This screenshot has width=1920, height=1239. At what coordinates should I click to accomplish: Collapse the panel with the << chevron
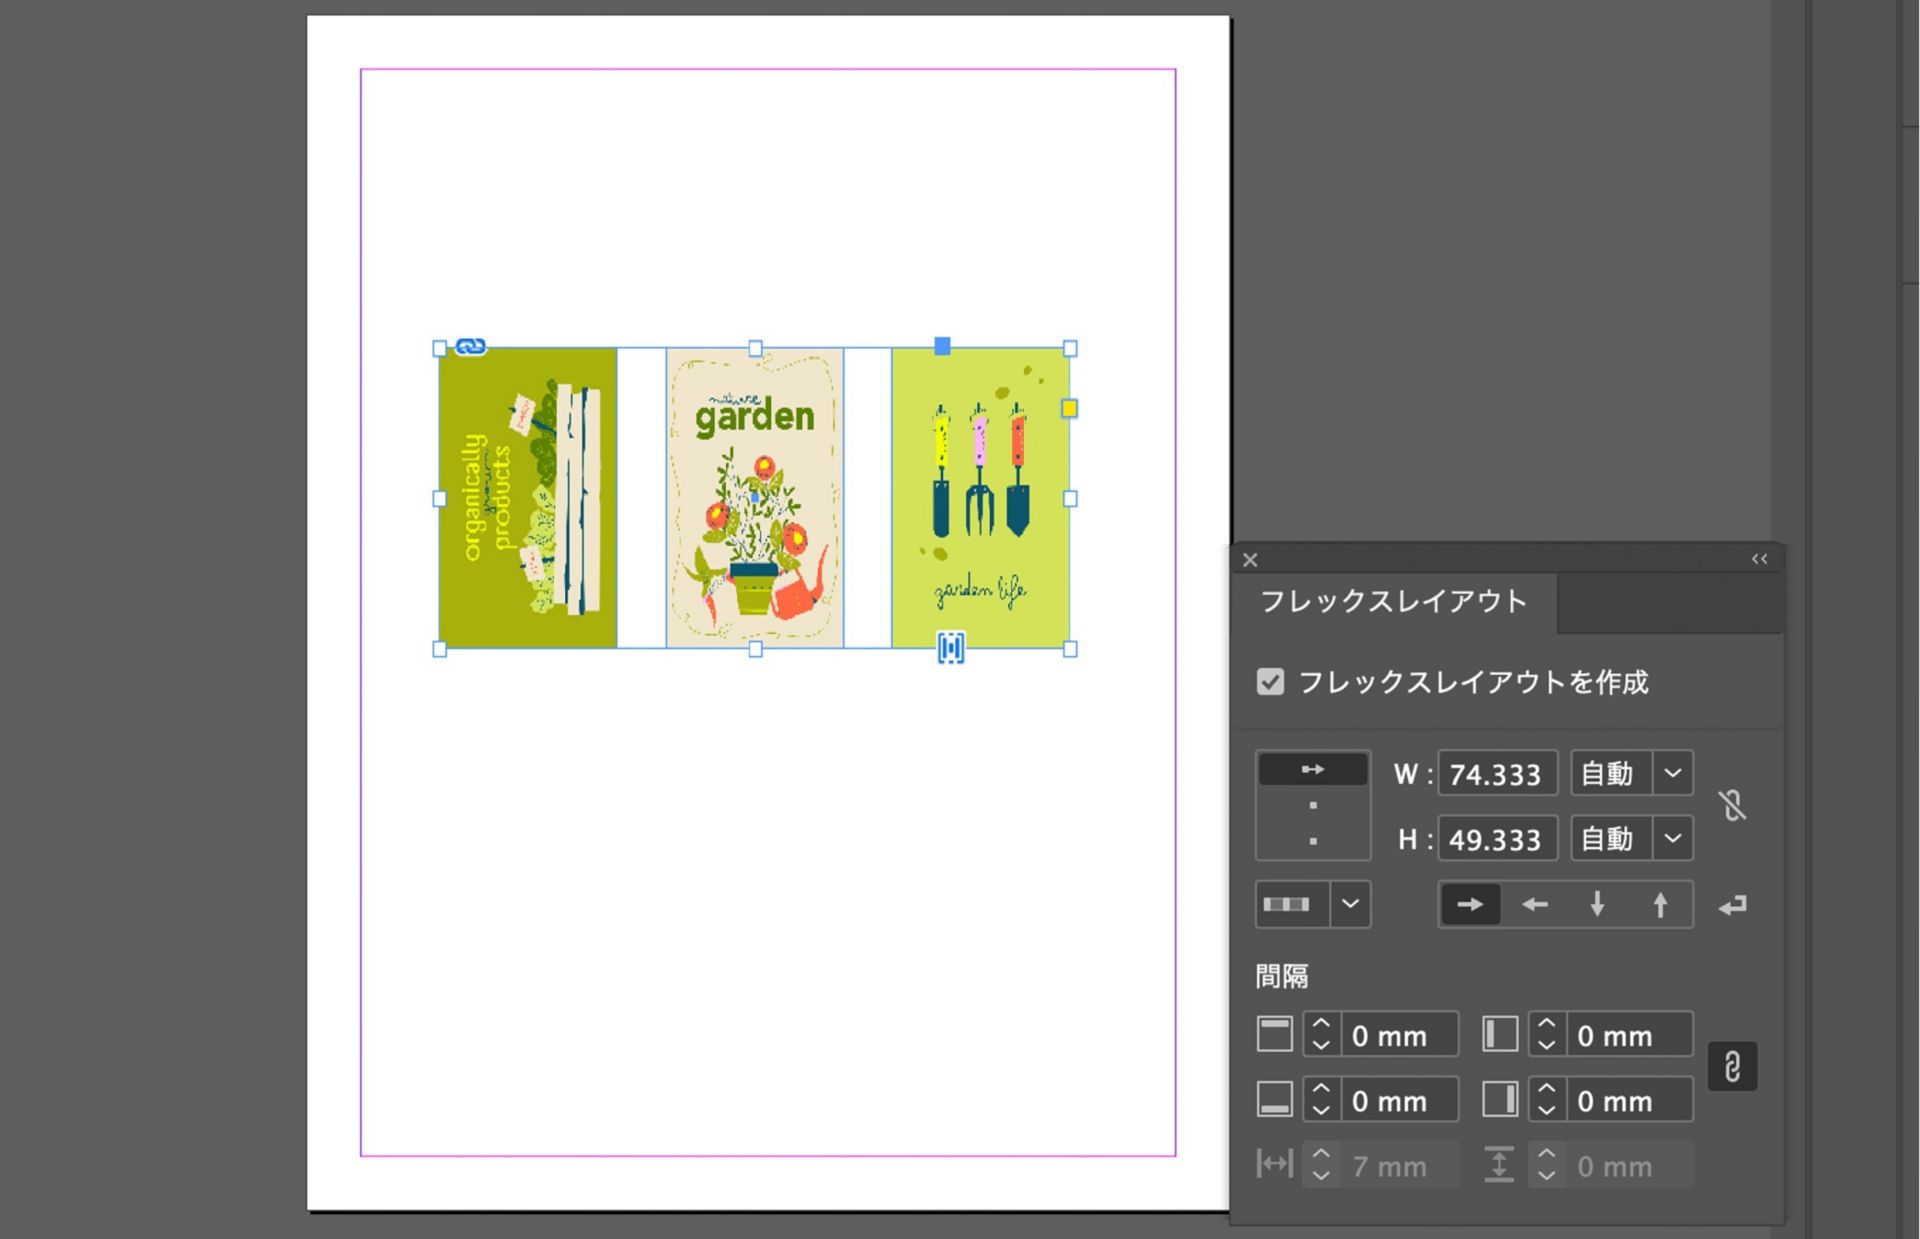pyautogui.click(x=1759, y=559)
